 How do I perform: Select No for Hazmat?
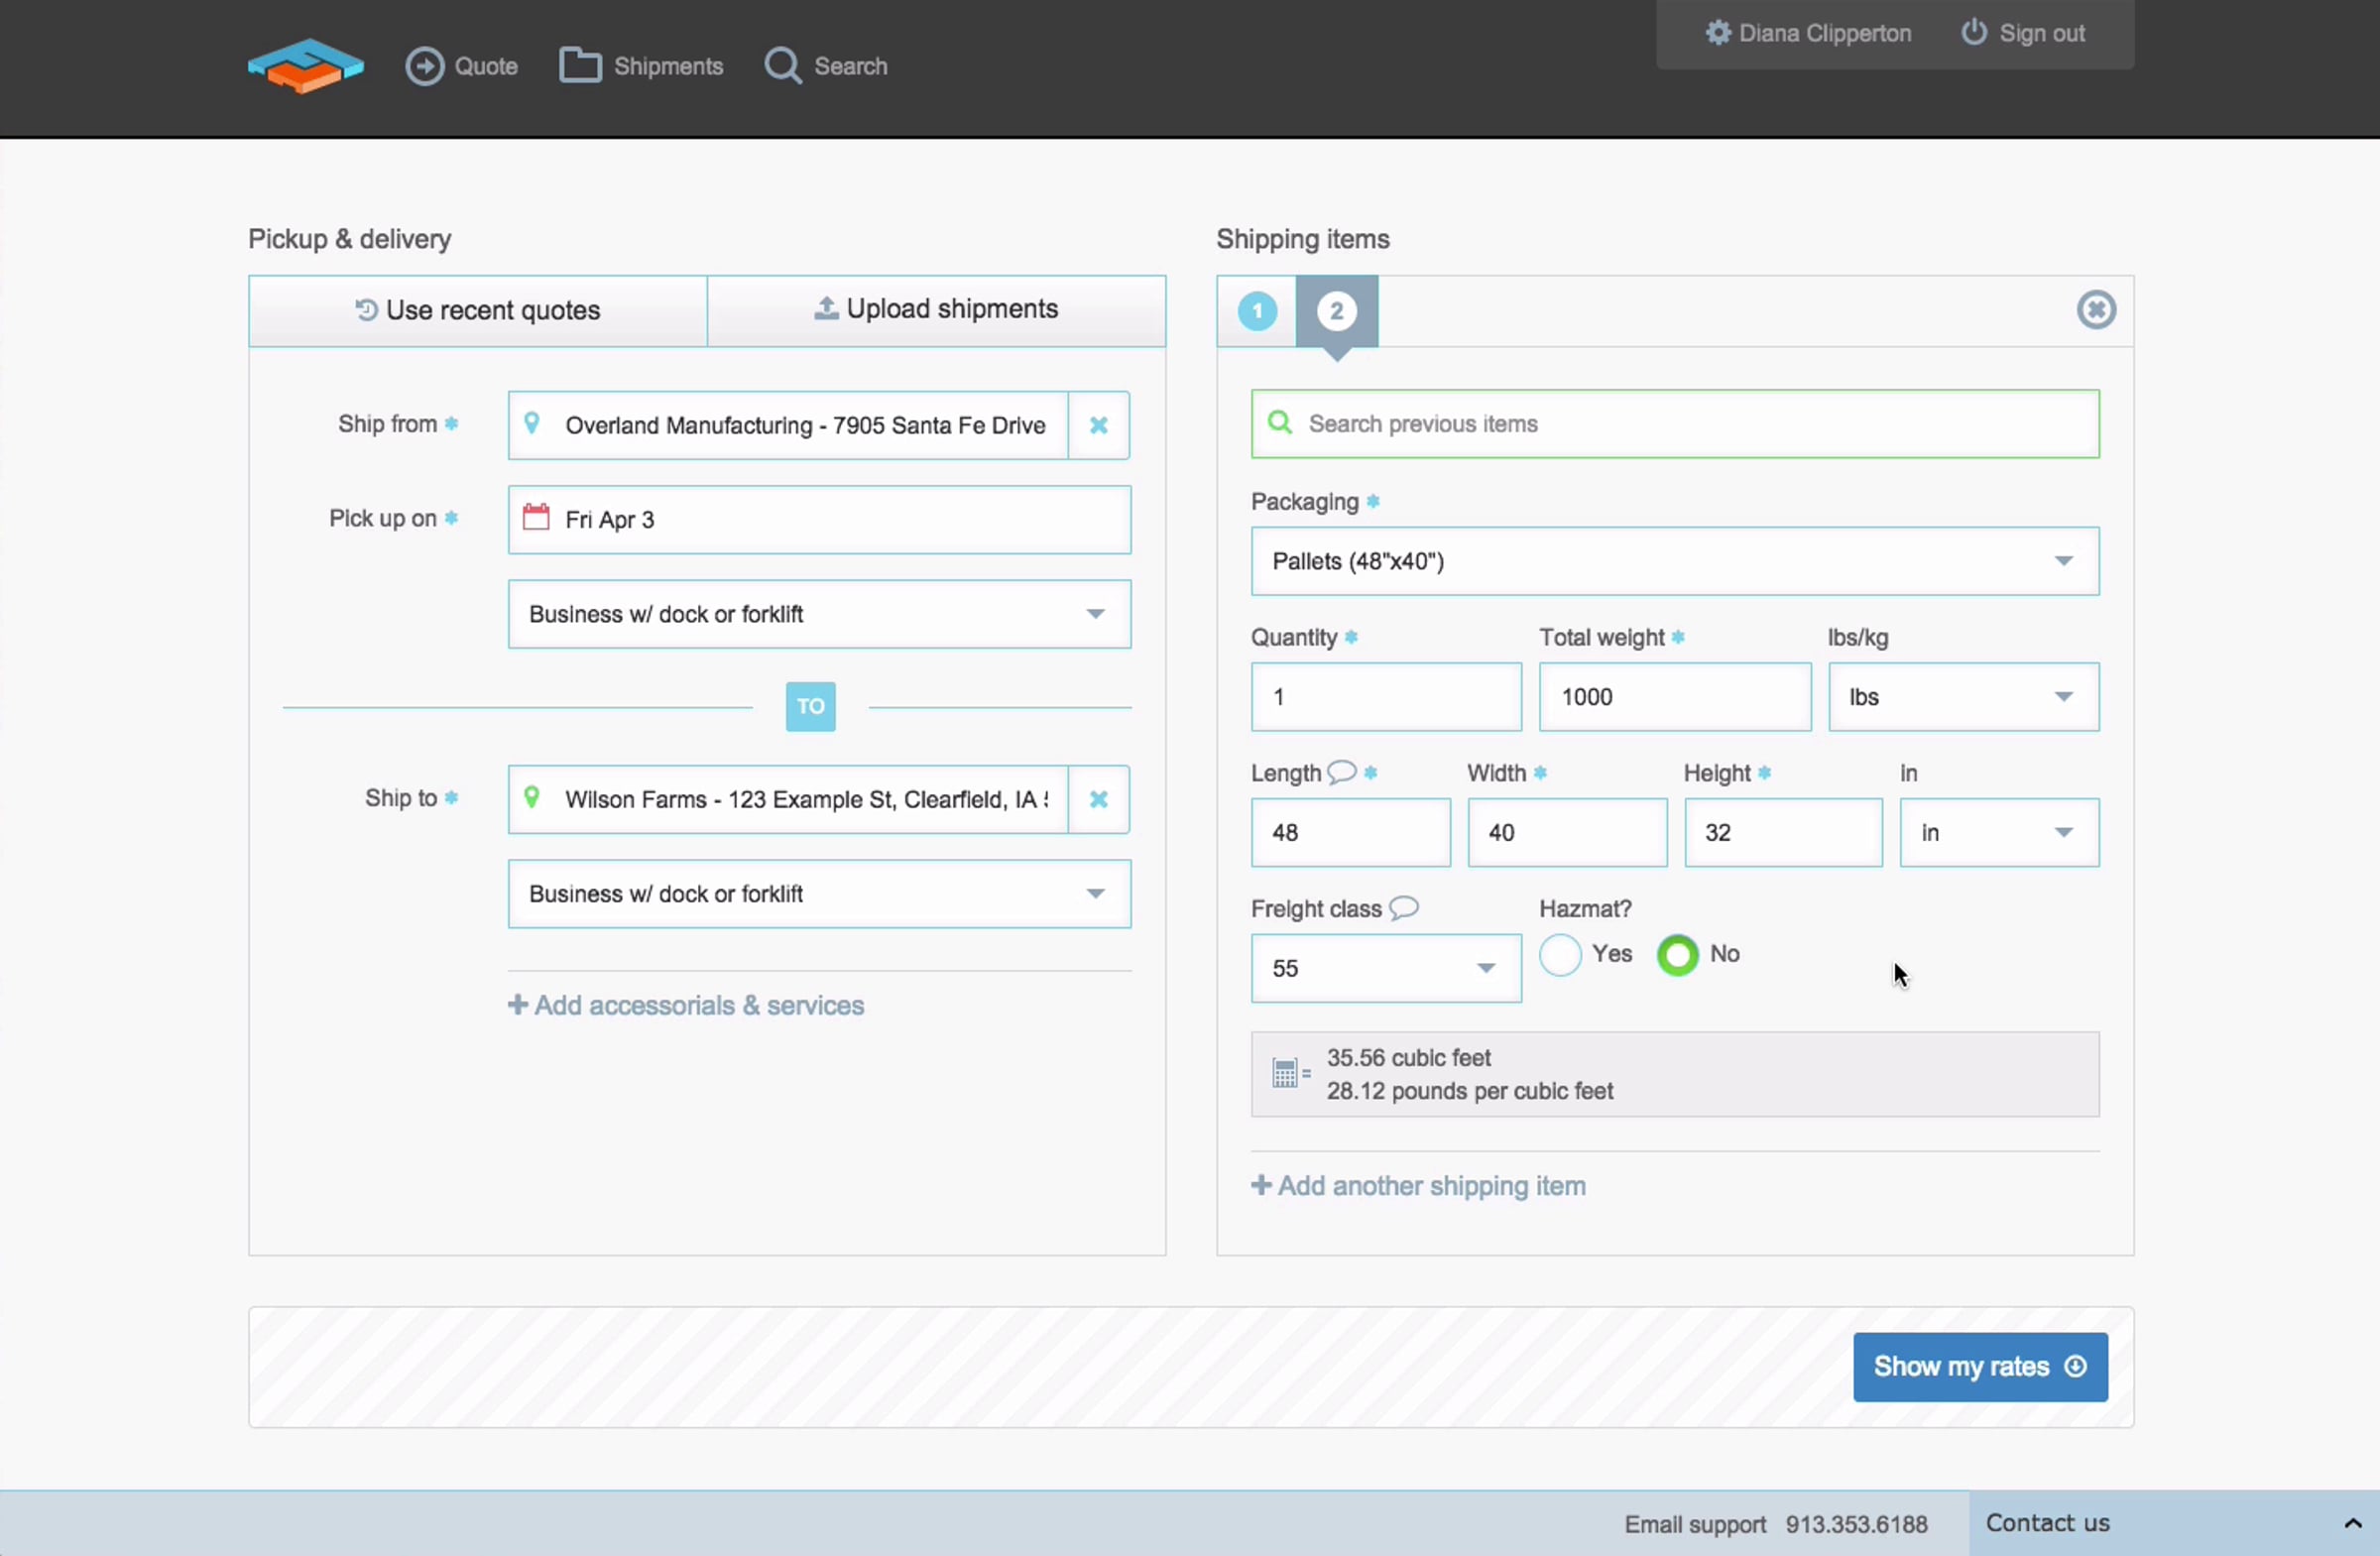coord(1677,955)
